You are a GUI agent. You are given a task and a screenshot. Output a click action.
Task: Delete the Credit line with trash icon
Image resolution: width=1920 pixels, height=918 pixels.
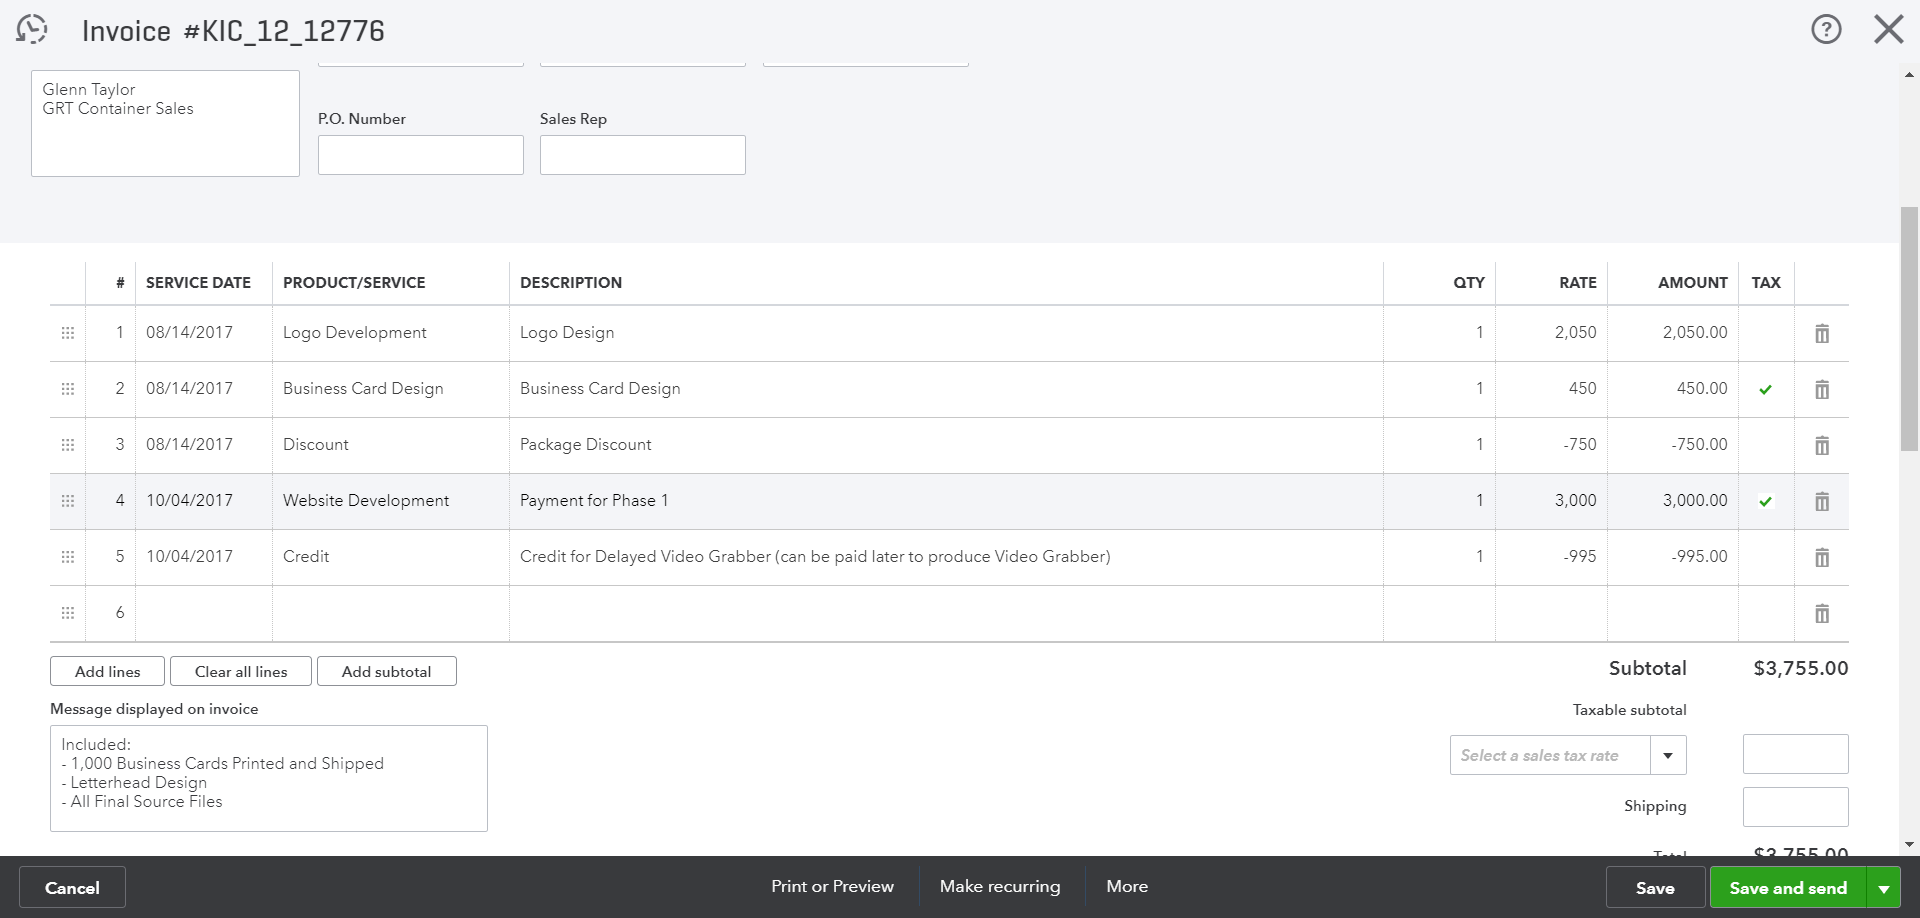1822,558
